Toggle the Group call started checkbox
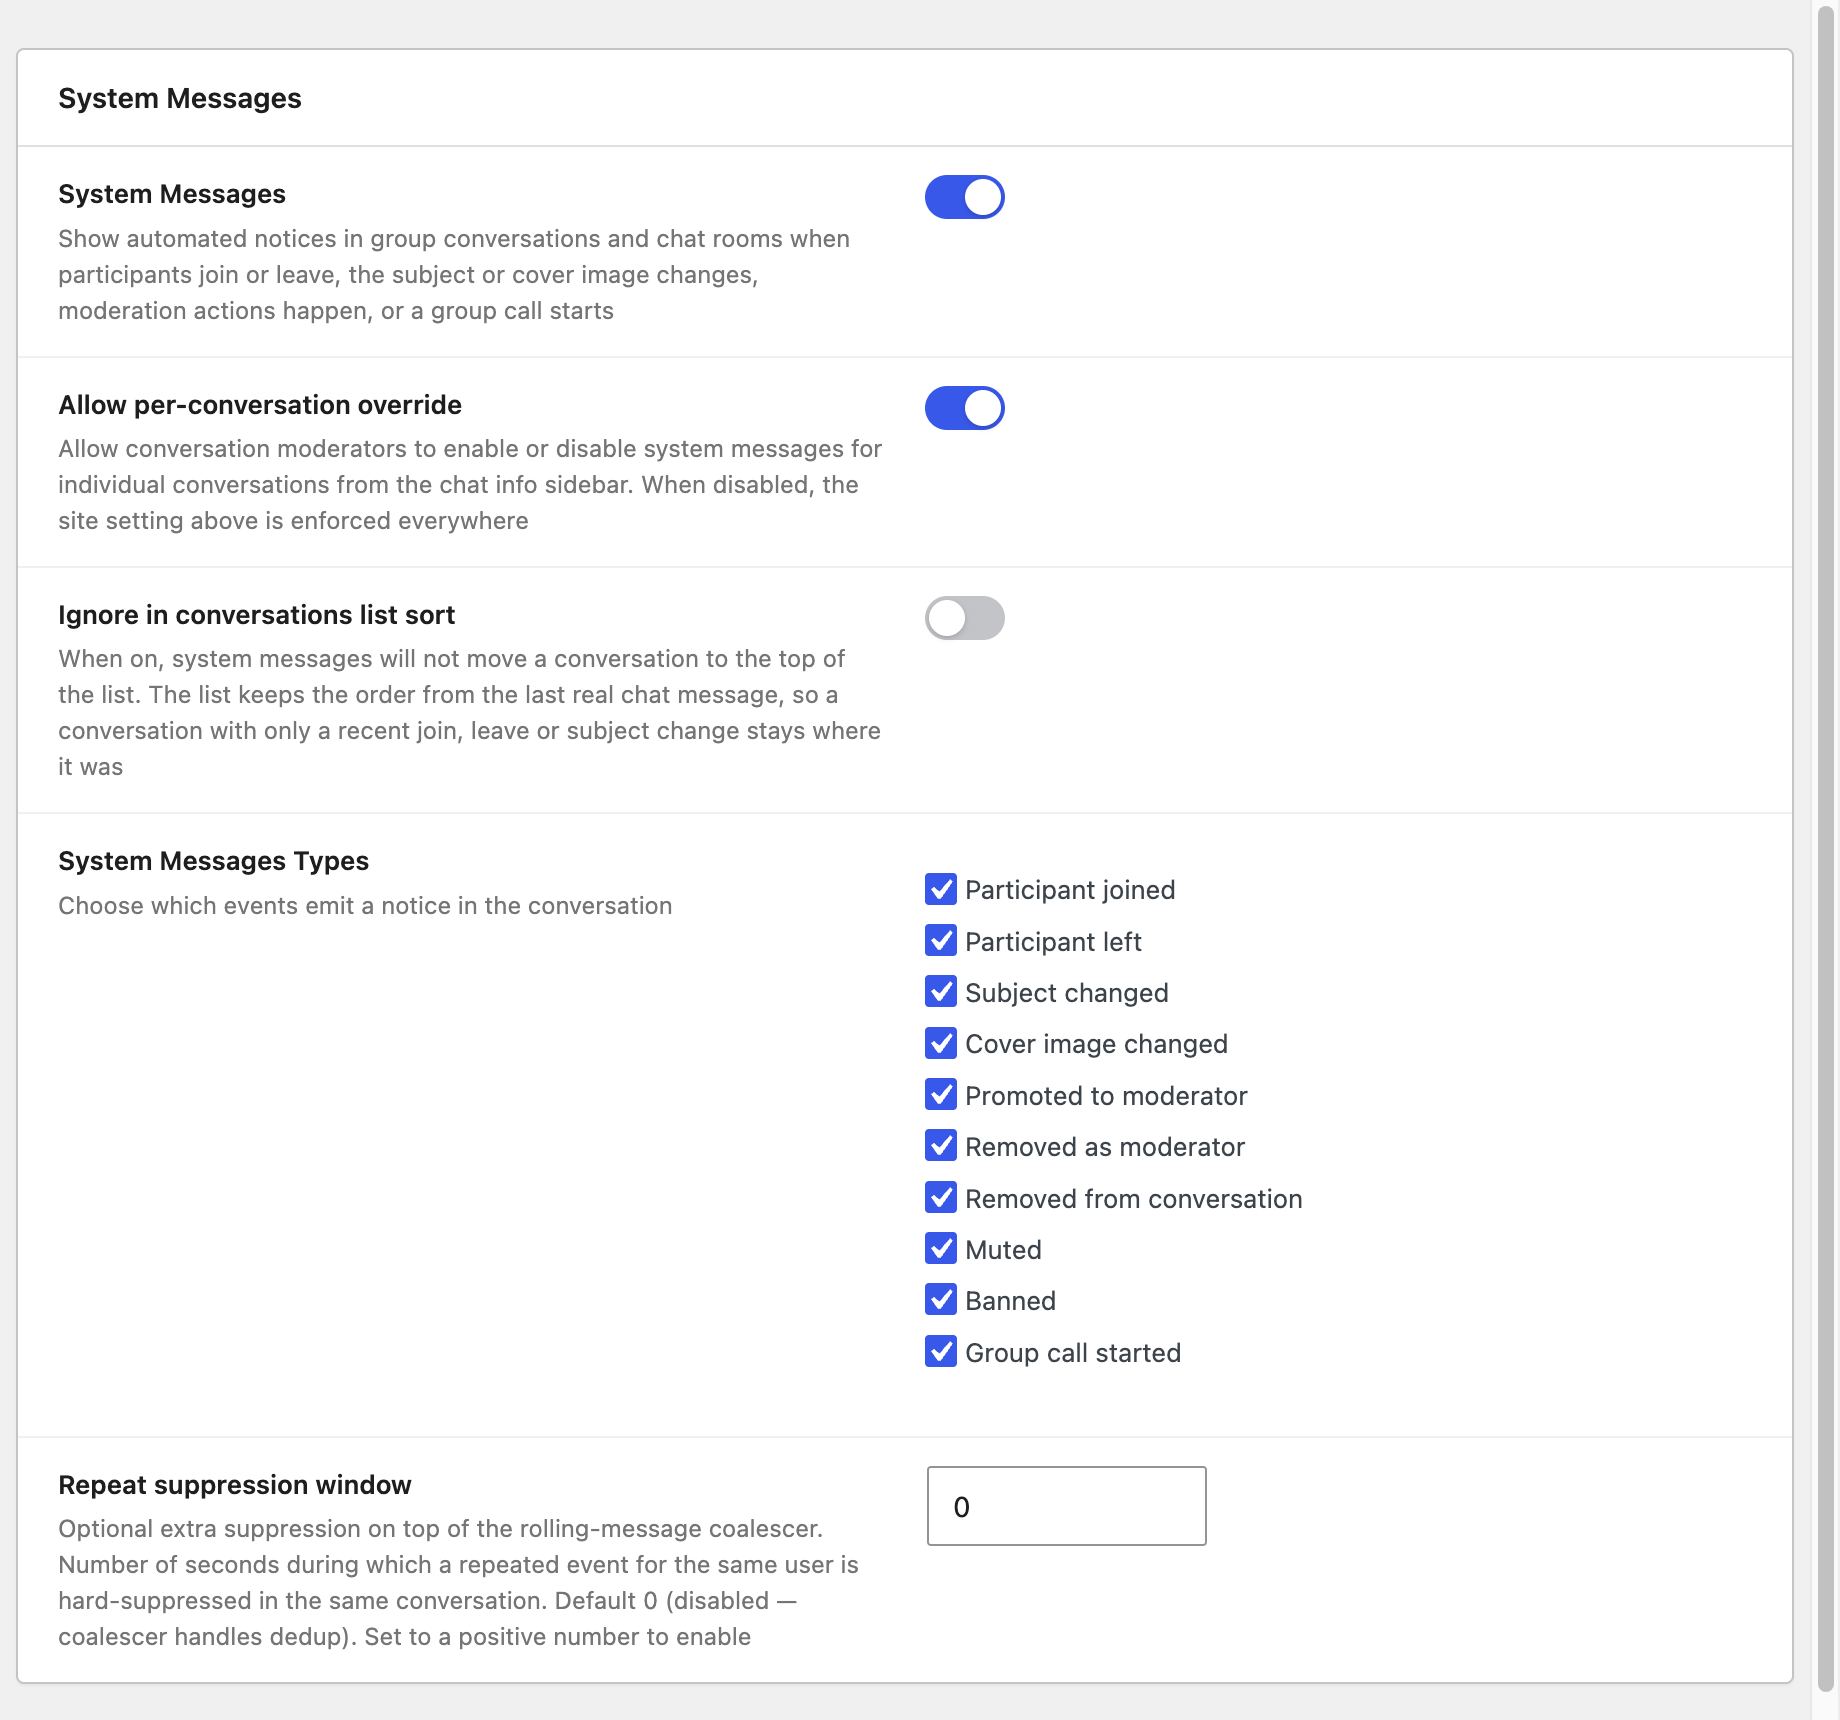Viewport: 1840px width, 1720px height. 941,1352
